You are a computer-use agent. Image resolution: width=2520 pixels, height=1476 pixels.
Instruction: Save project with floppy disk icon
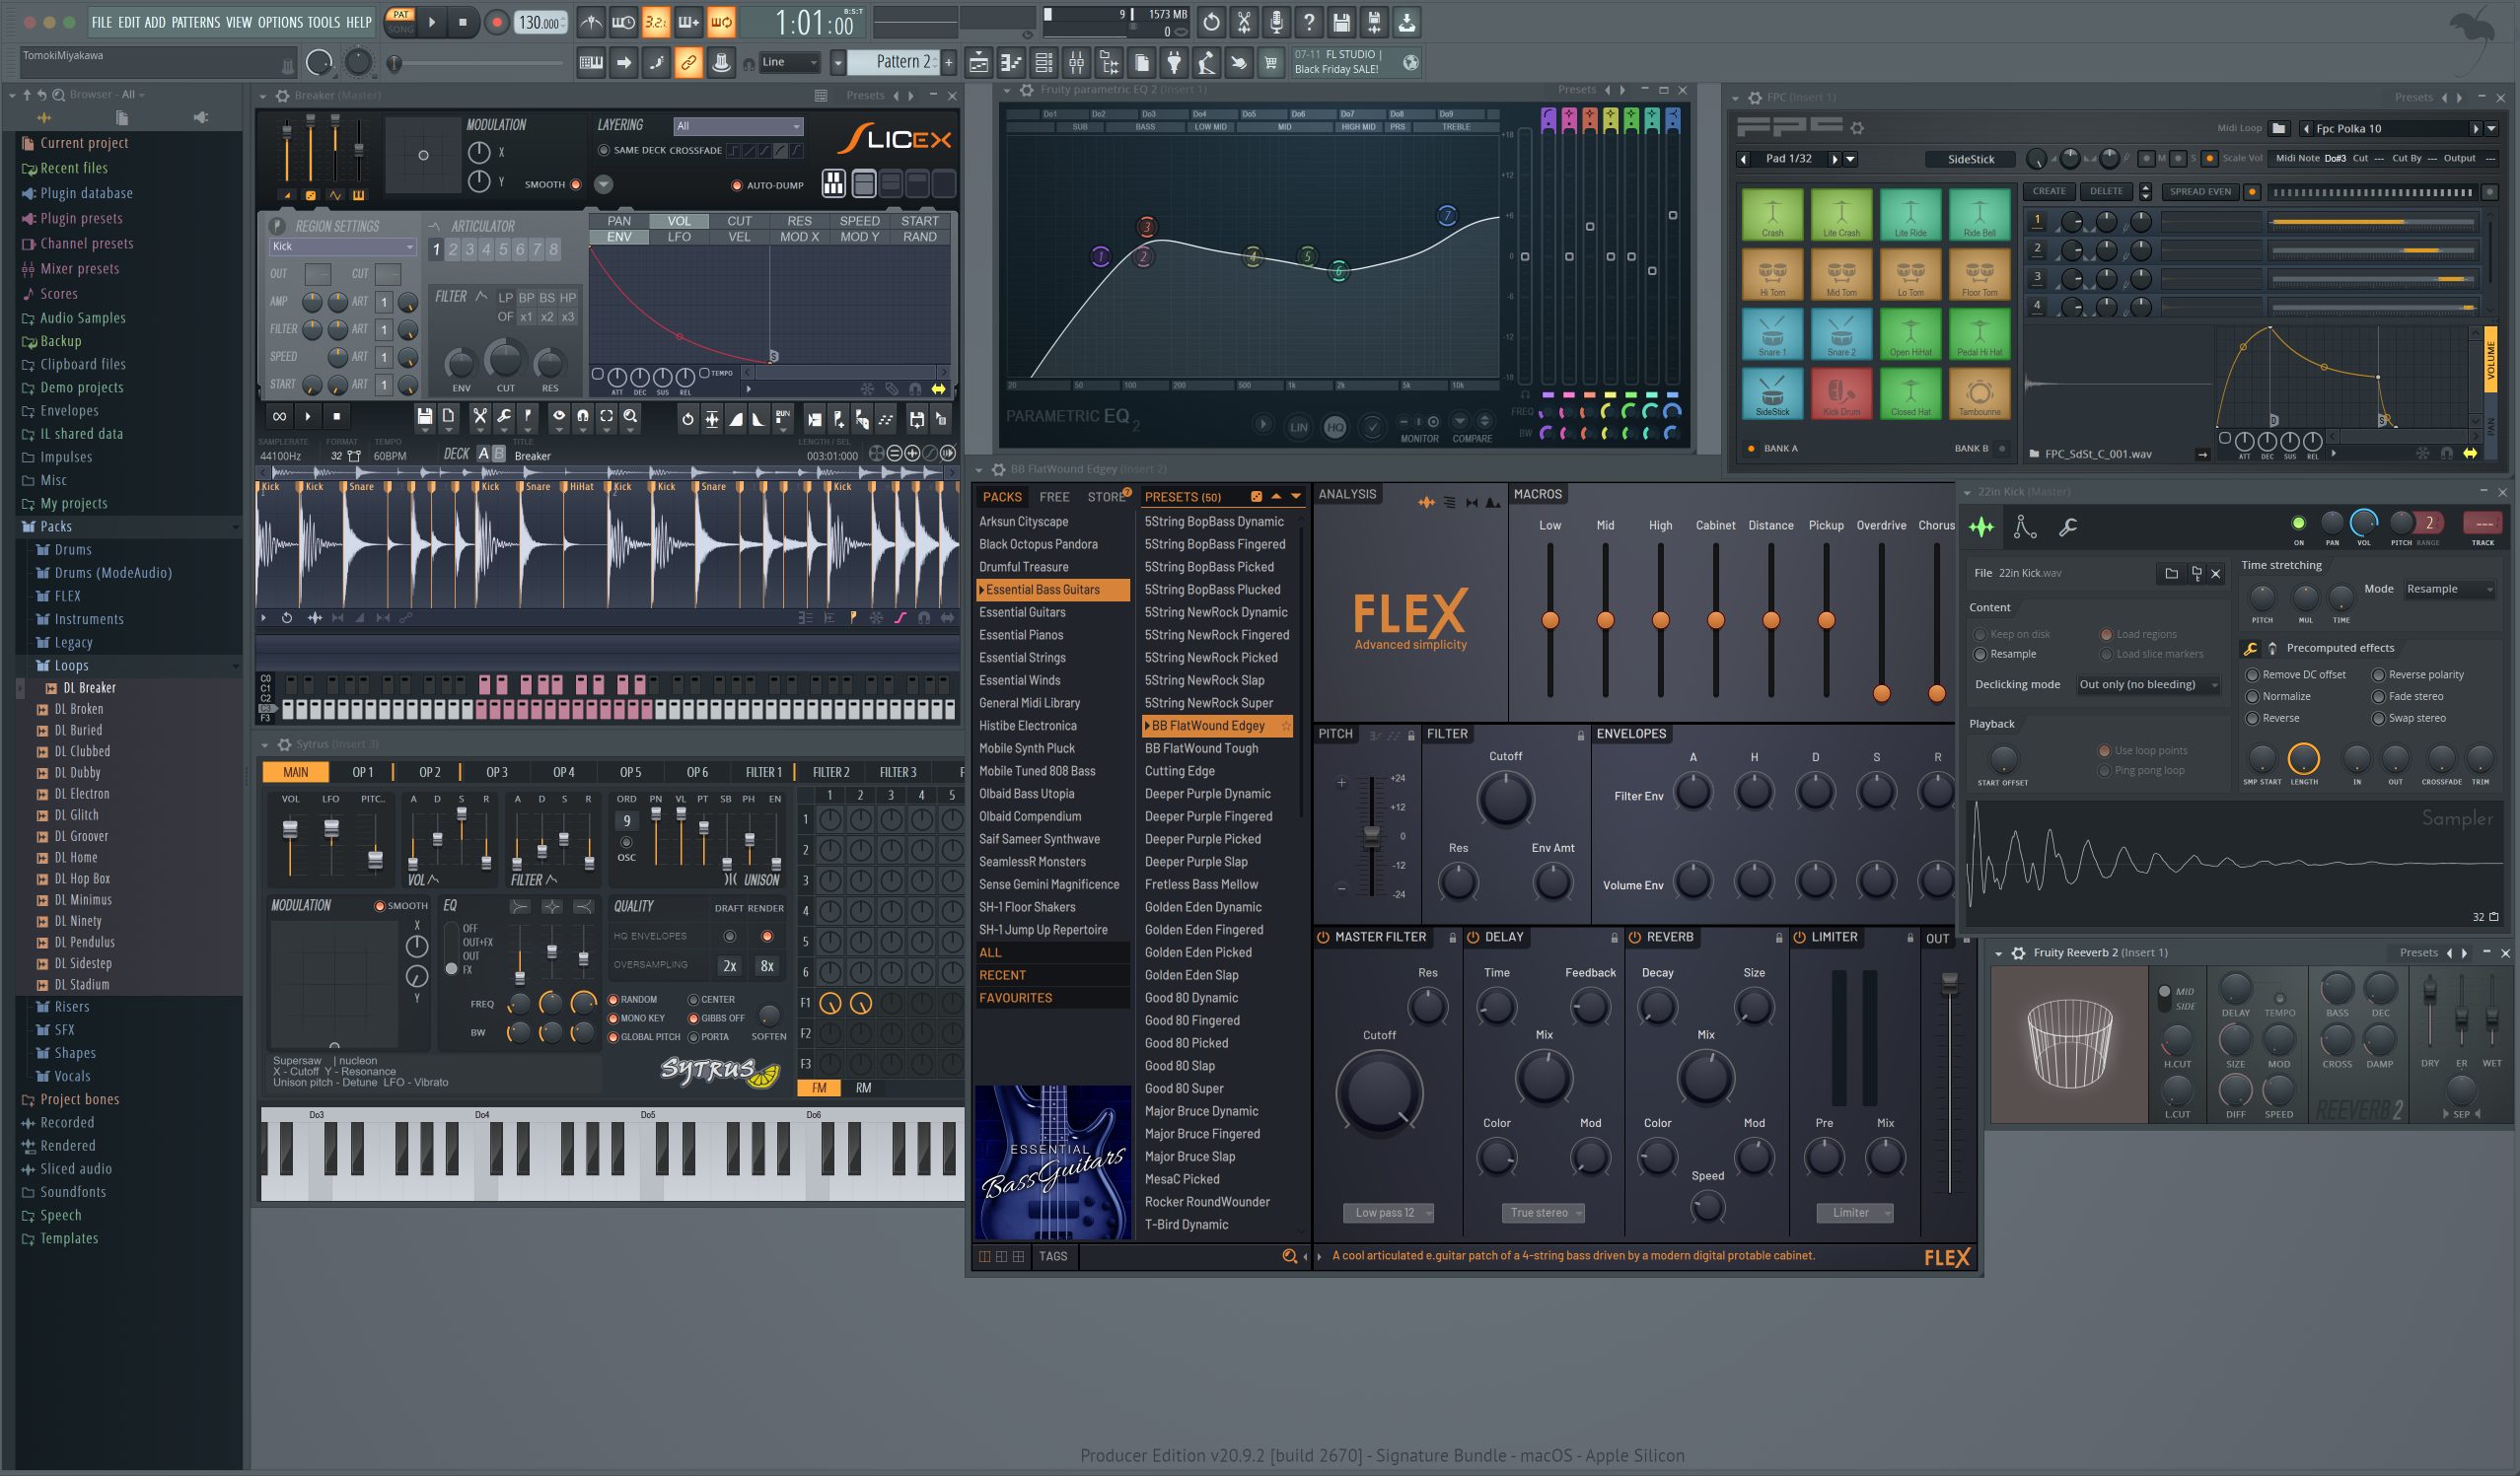tap(1342, 22)
